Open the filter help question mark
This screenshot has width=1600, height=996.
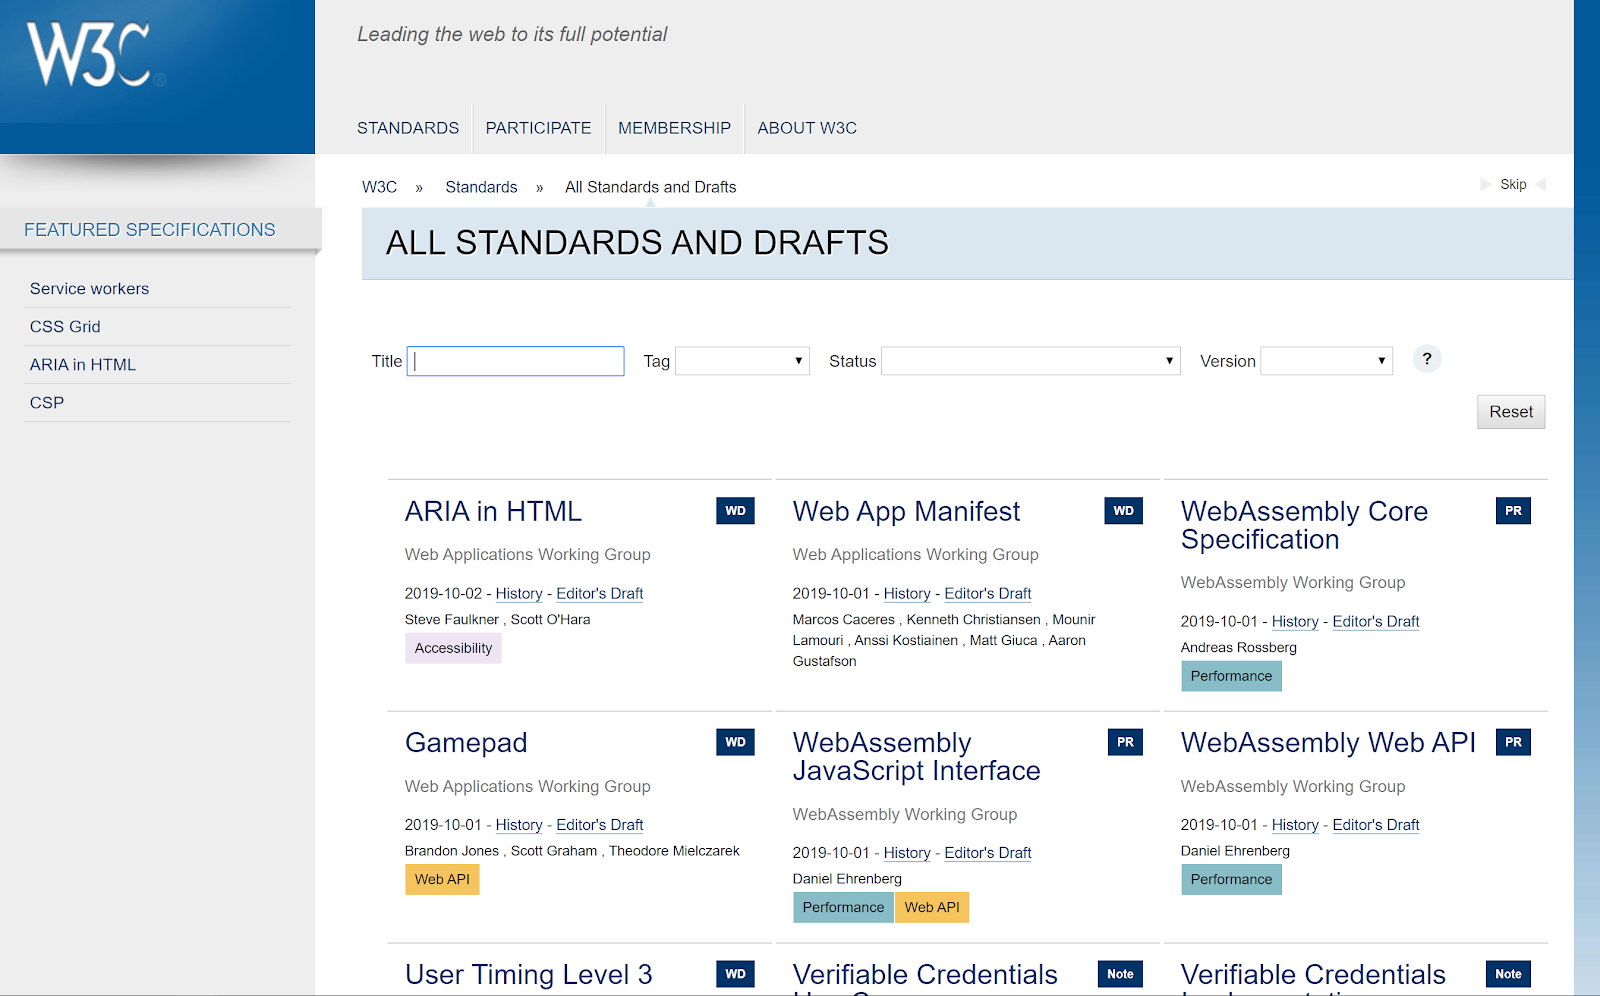coord(1427,359)
